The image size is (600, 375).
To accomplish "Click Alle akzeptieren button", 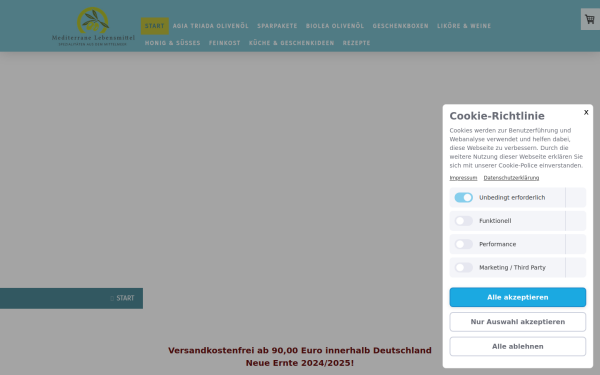I will 517,297.
